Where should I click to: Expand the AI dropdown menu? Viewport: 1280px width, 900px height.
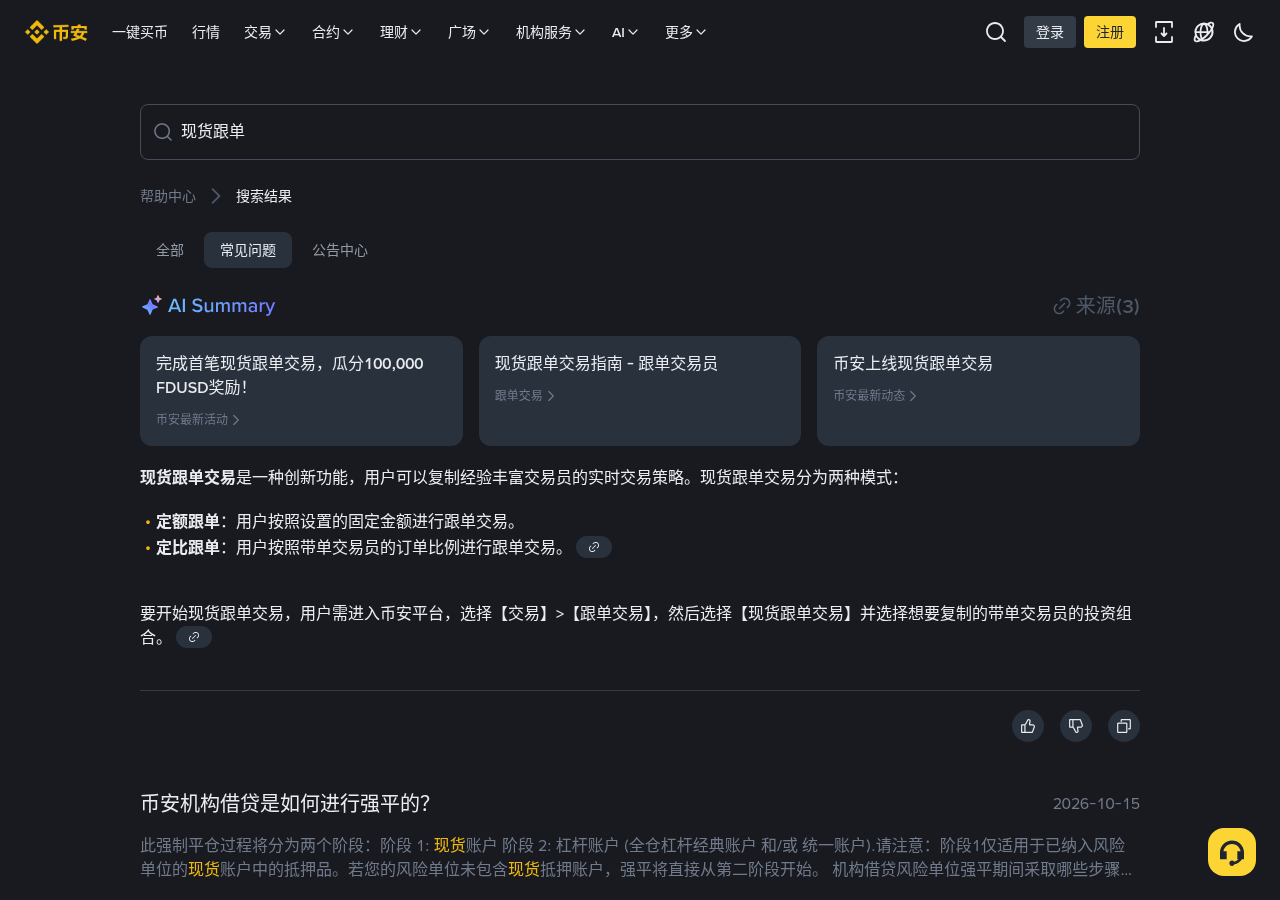625,32
